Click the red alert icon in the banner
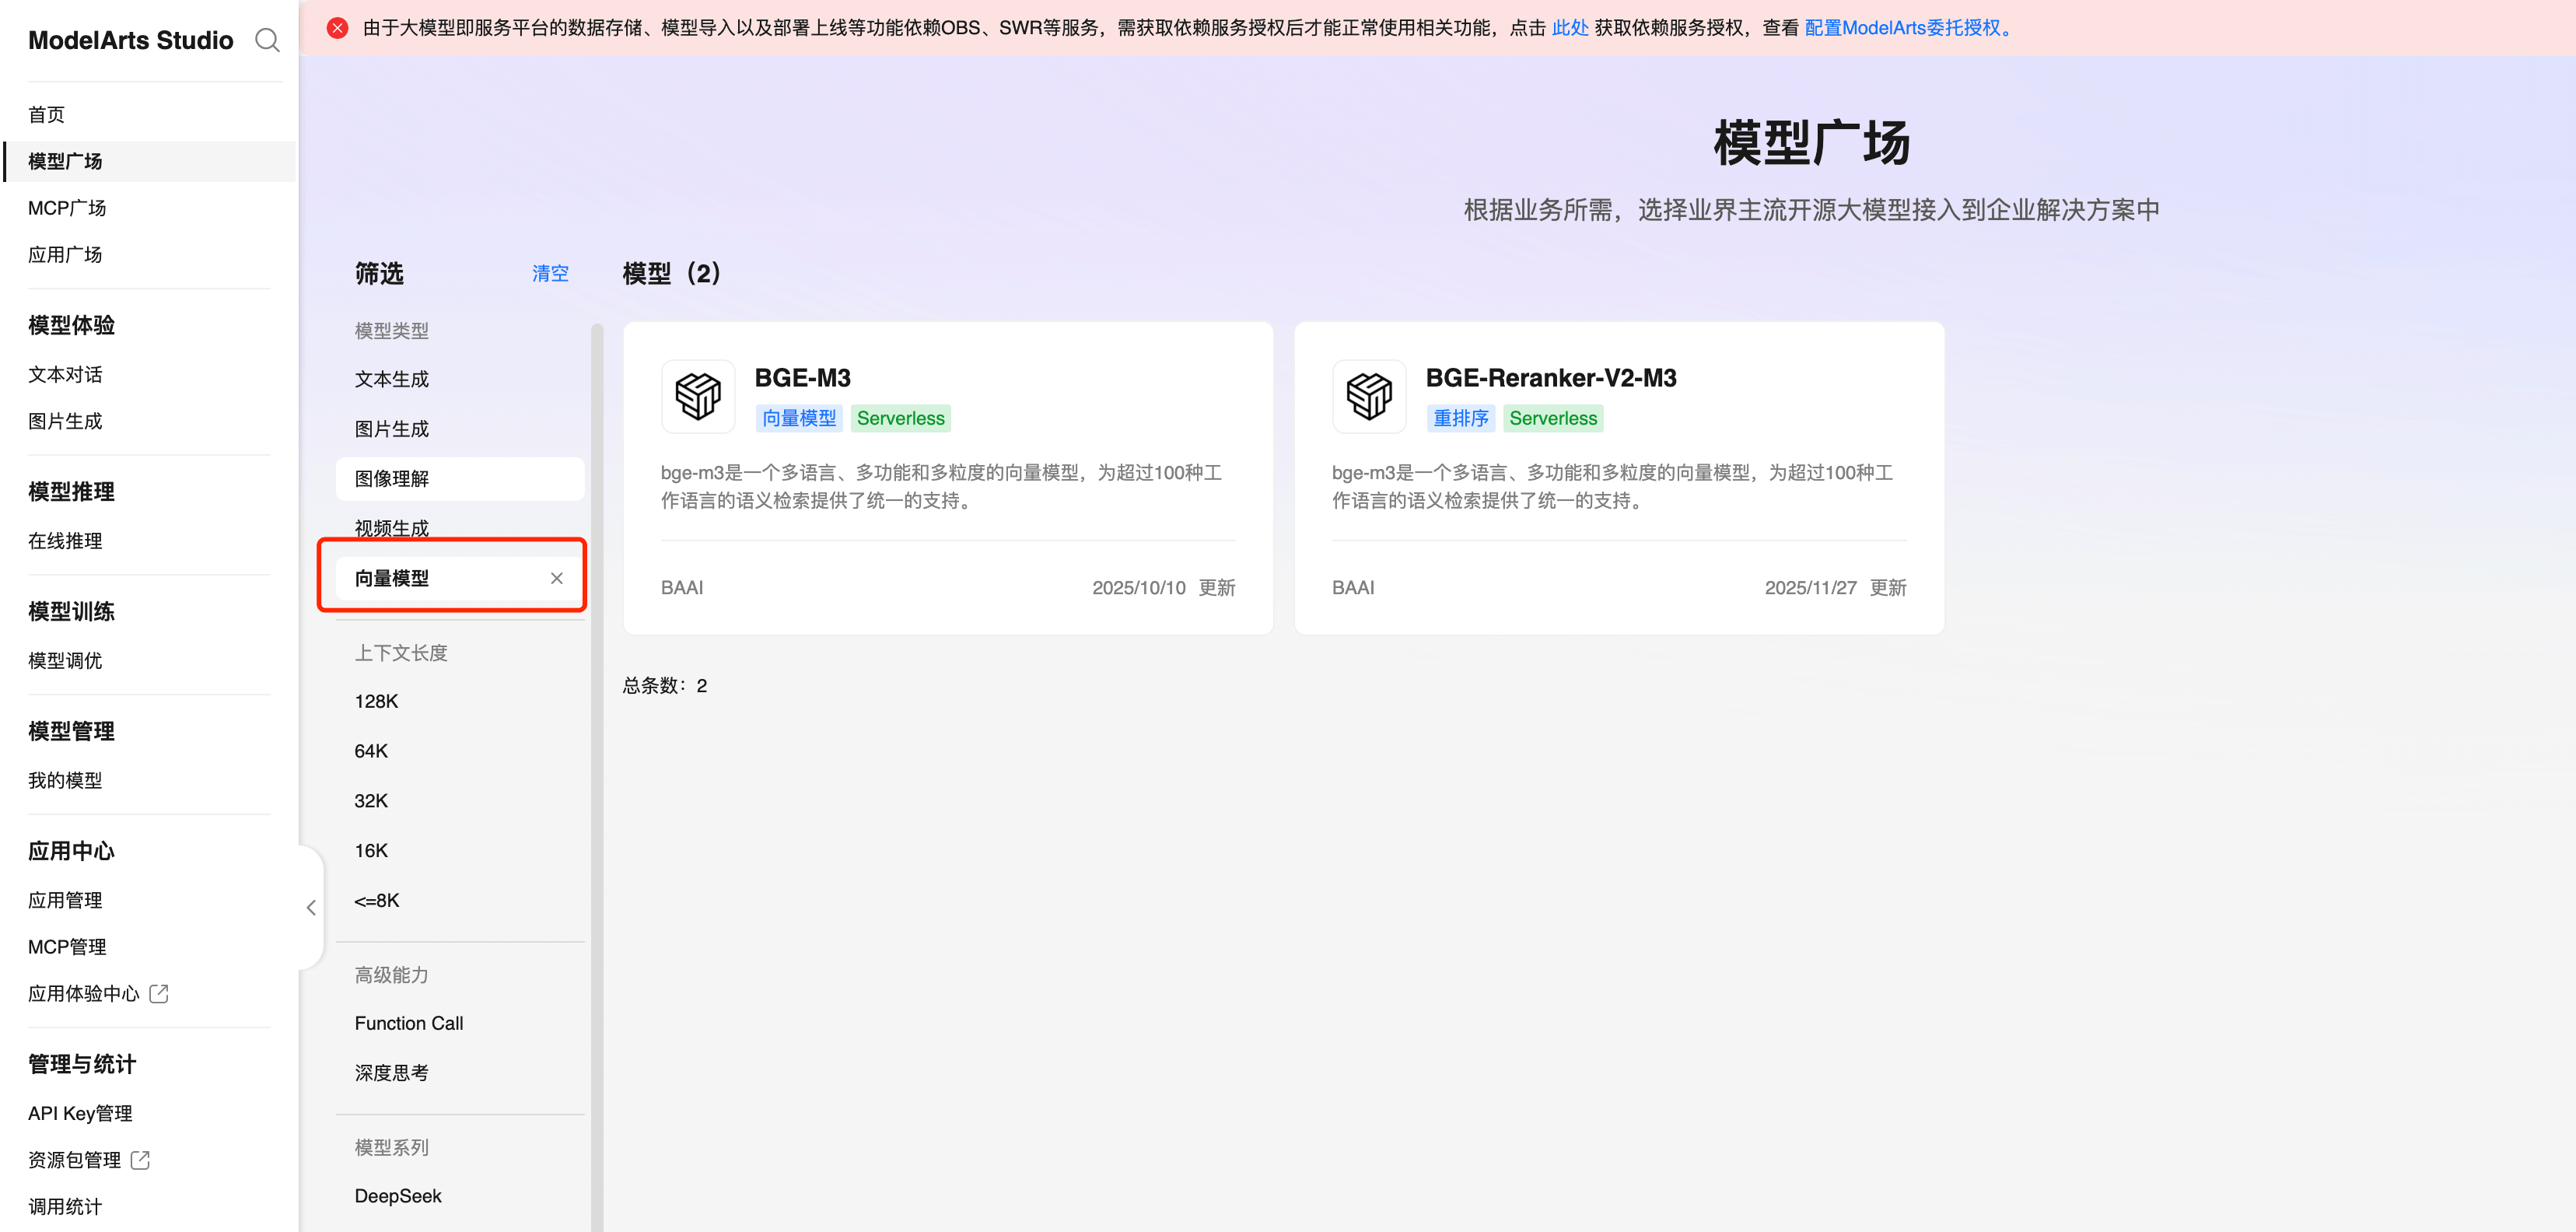 [x=337, y=27]
